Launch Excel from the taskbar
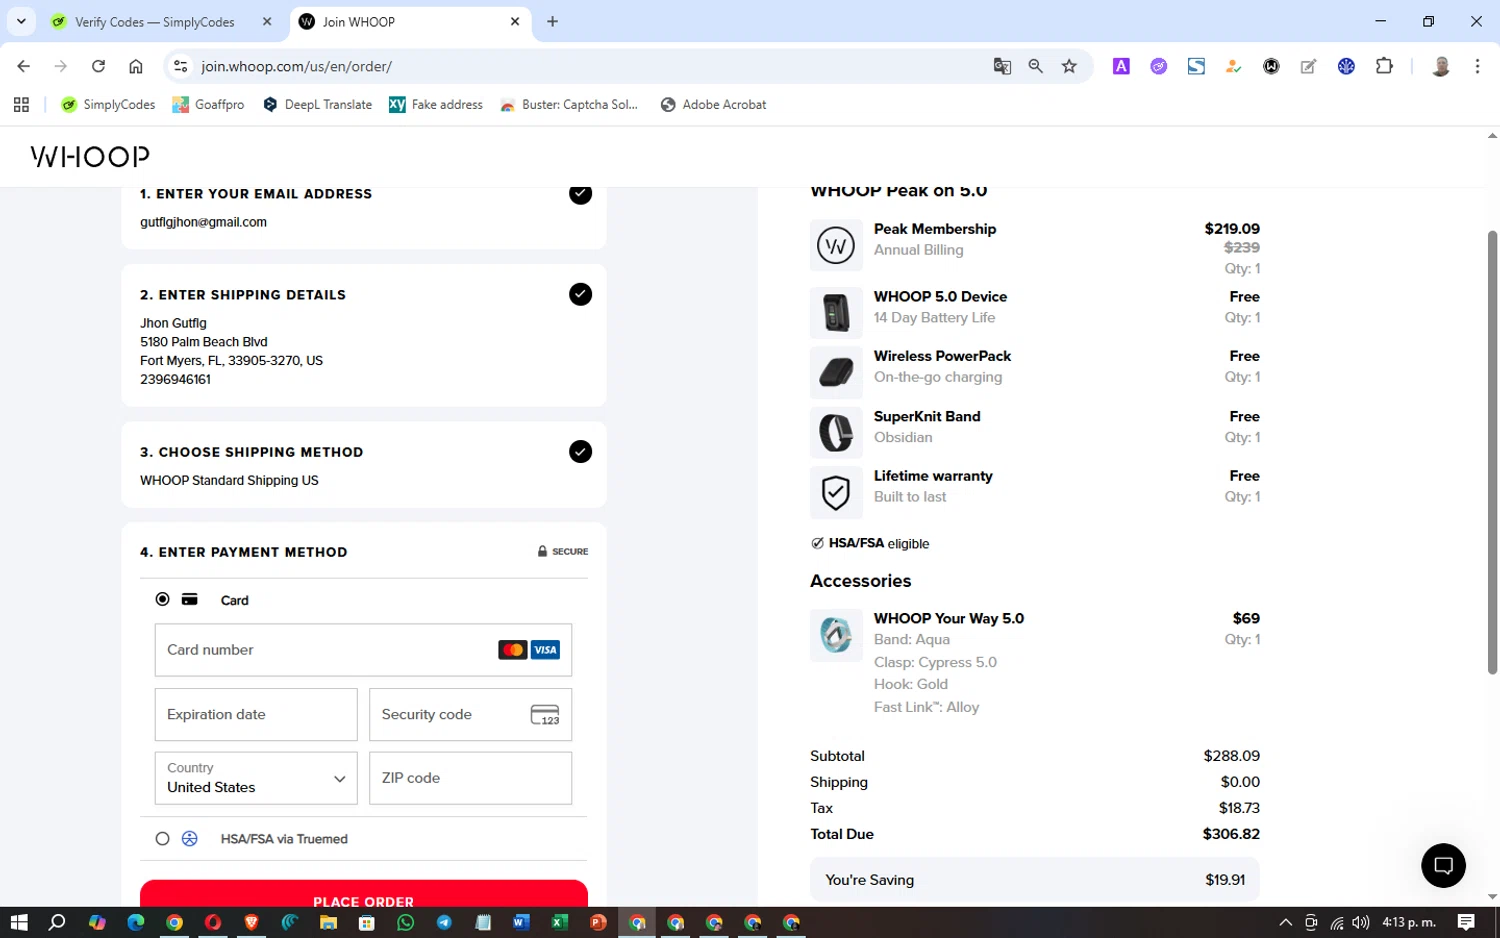 559,922
